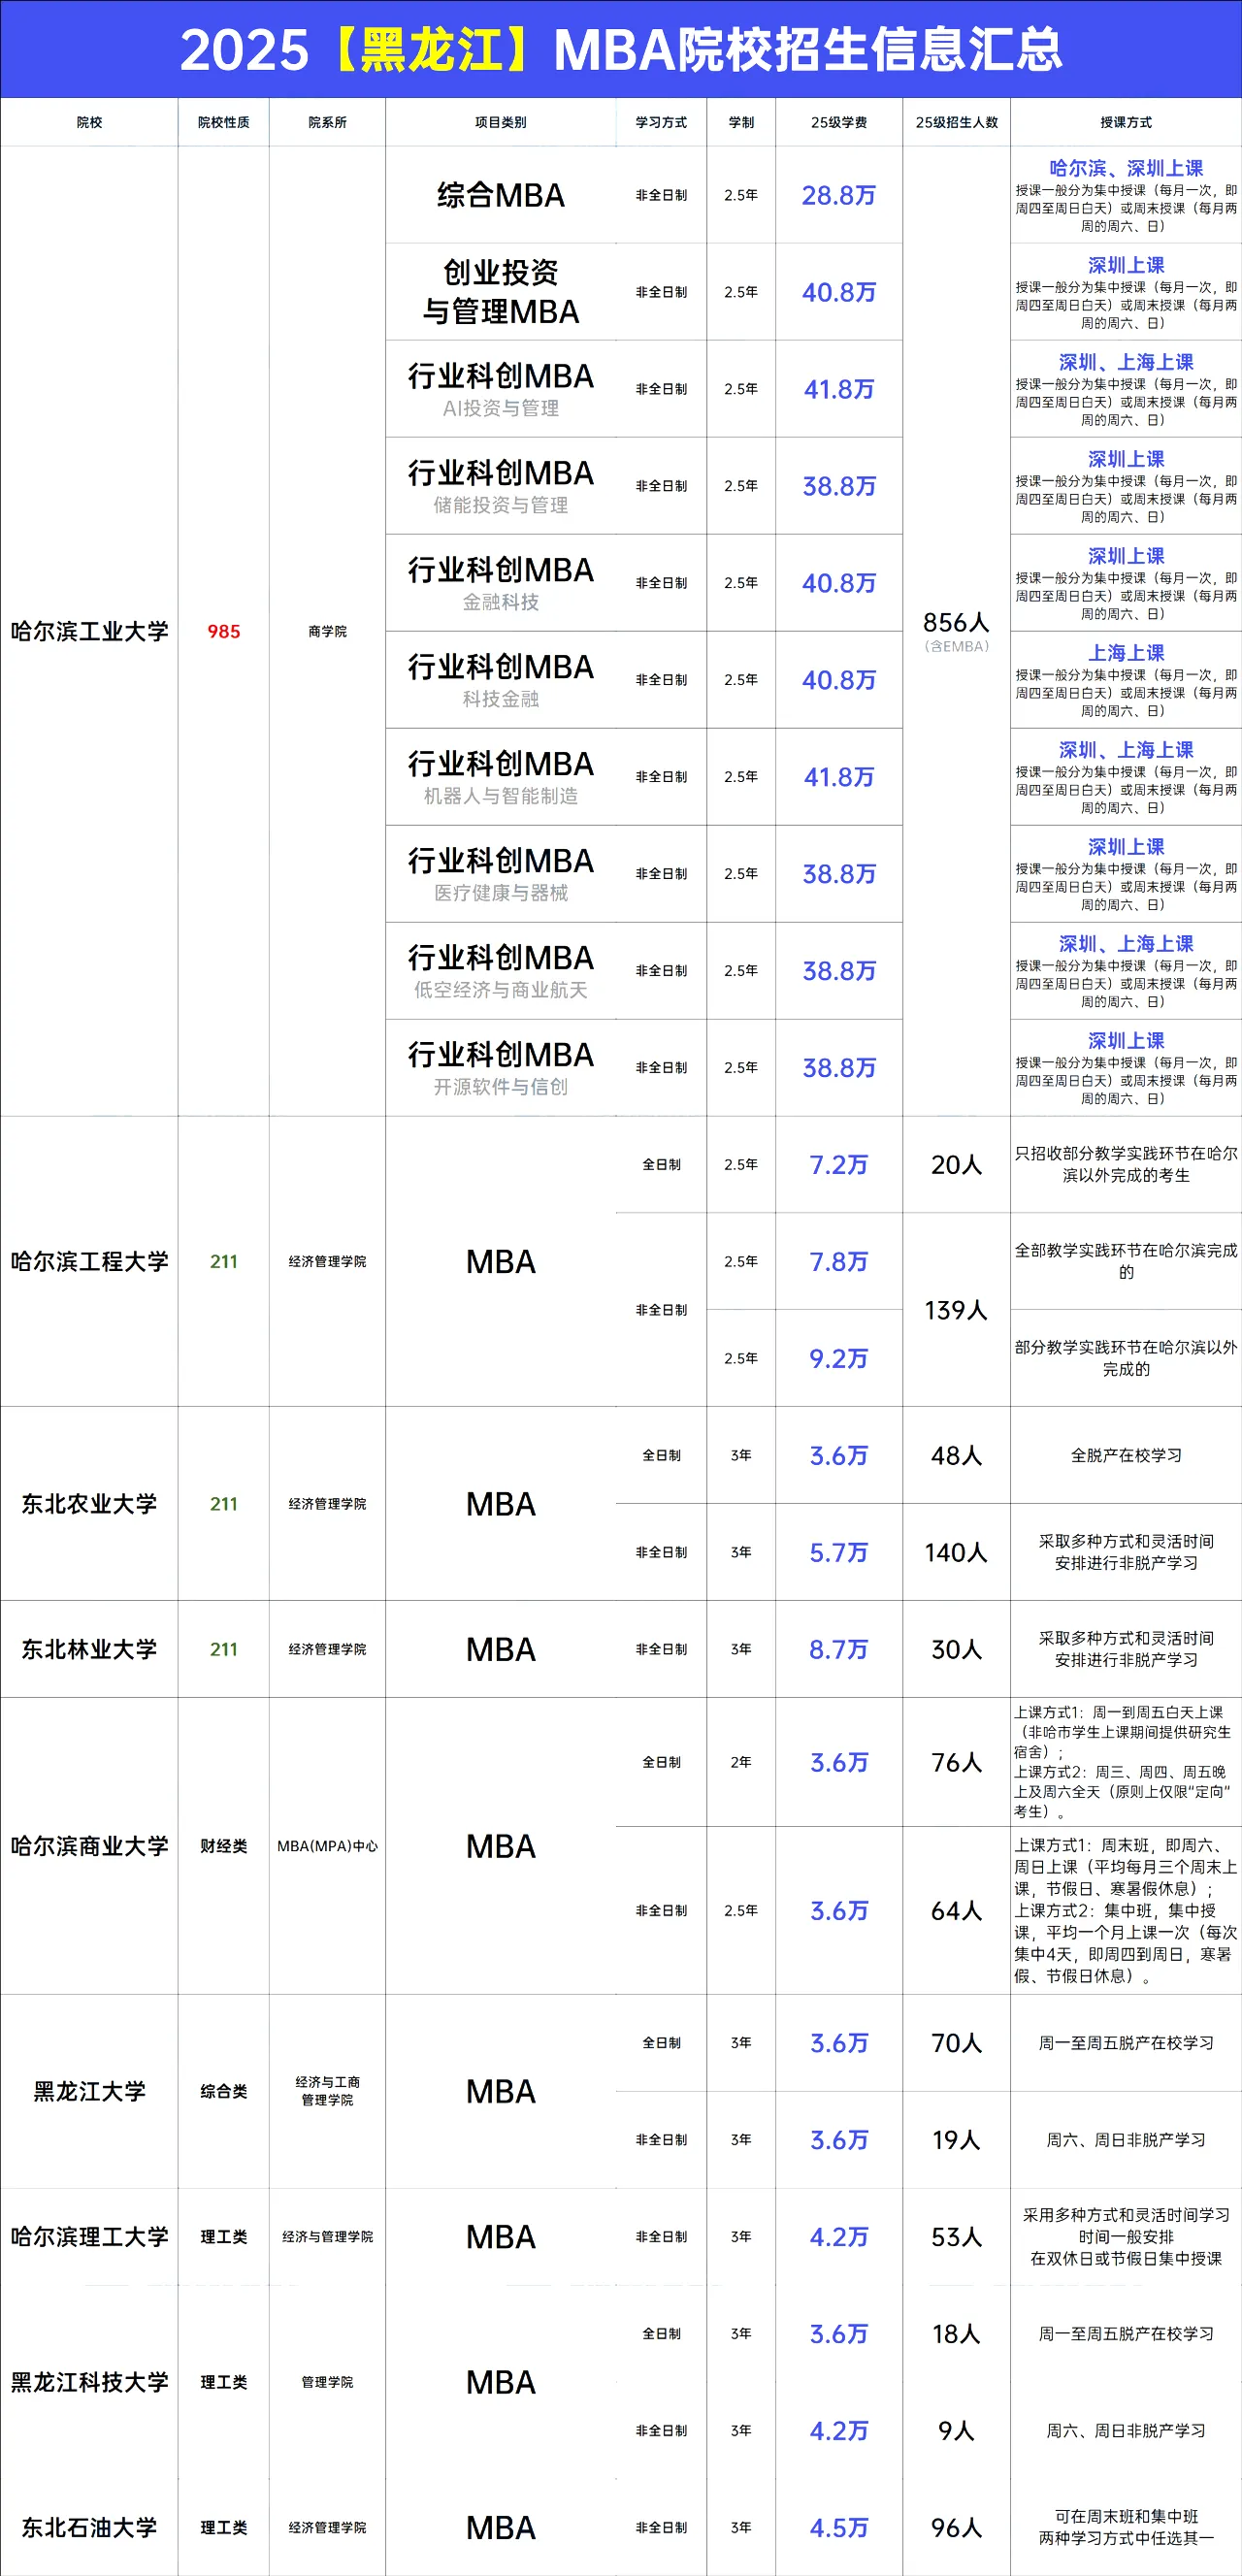Click the 院校性质 column header
The height and width of the screenshot is (2576, 1242).
coord(224,122)
